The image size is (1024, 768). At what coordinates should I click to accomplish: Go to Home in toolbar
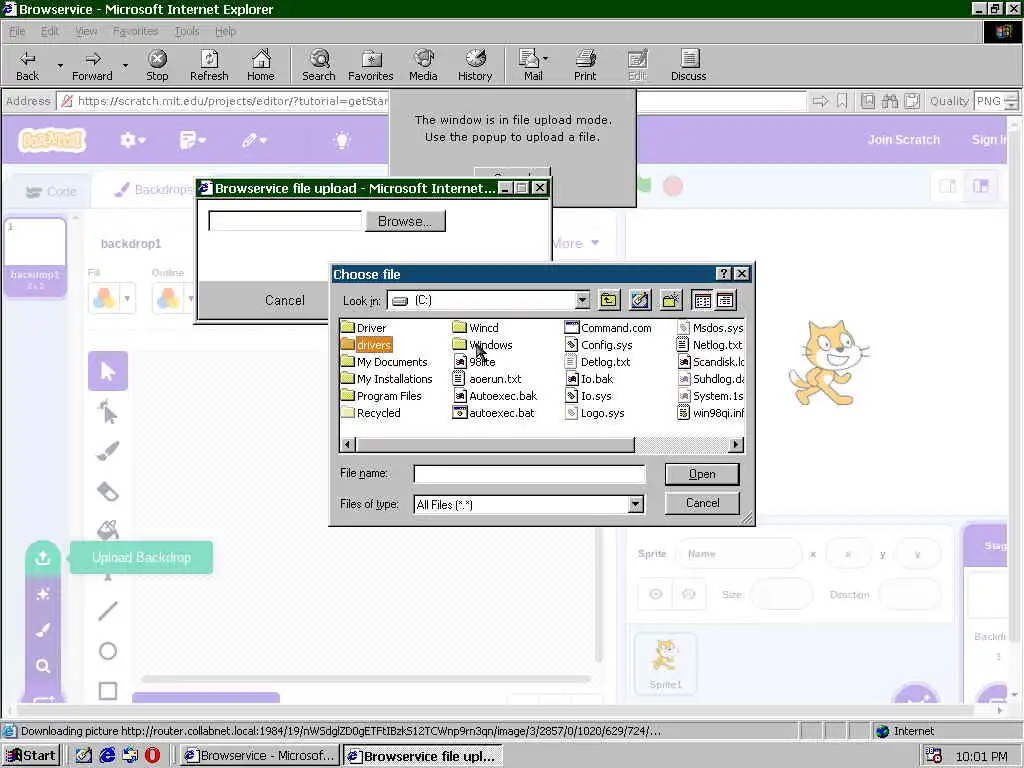coord(261,65)
